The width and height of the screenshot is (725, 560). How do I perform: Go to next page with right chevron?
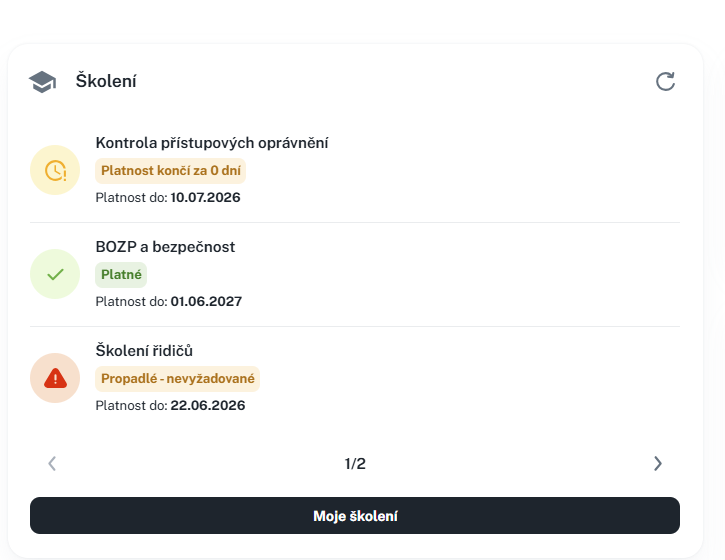(x=657, y=463)
